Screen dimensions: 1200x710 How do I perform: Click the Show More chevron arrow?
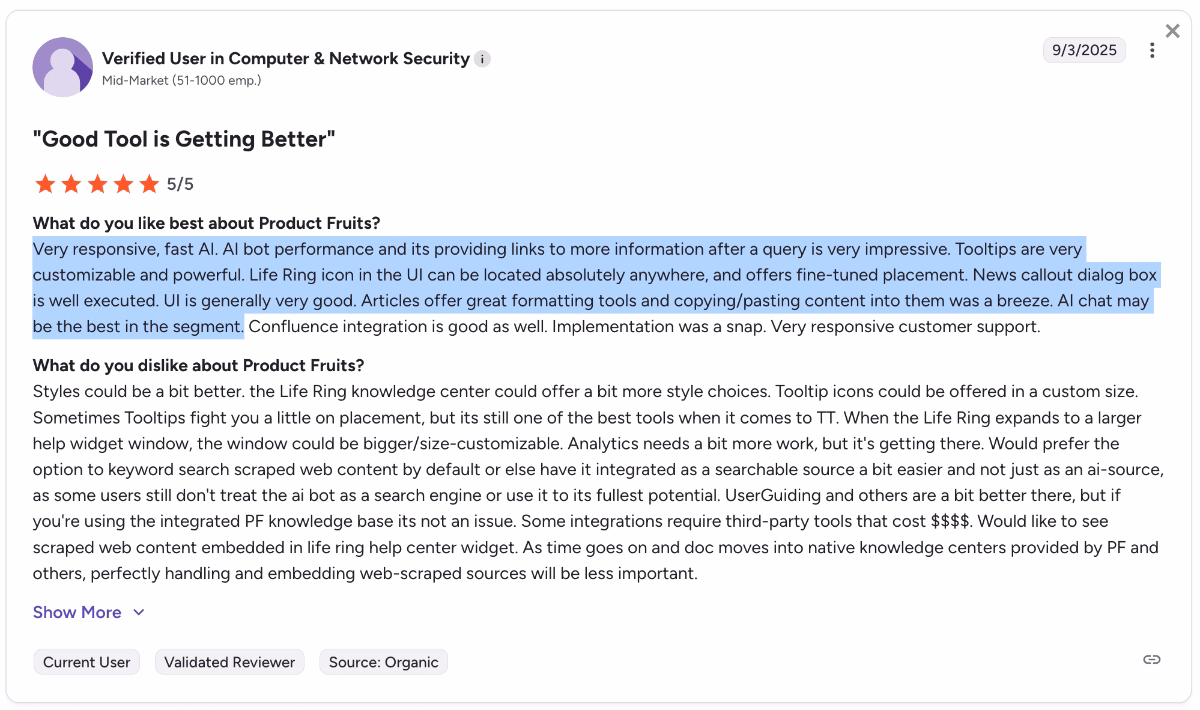pos(138,611)
